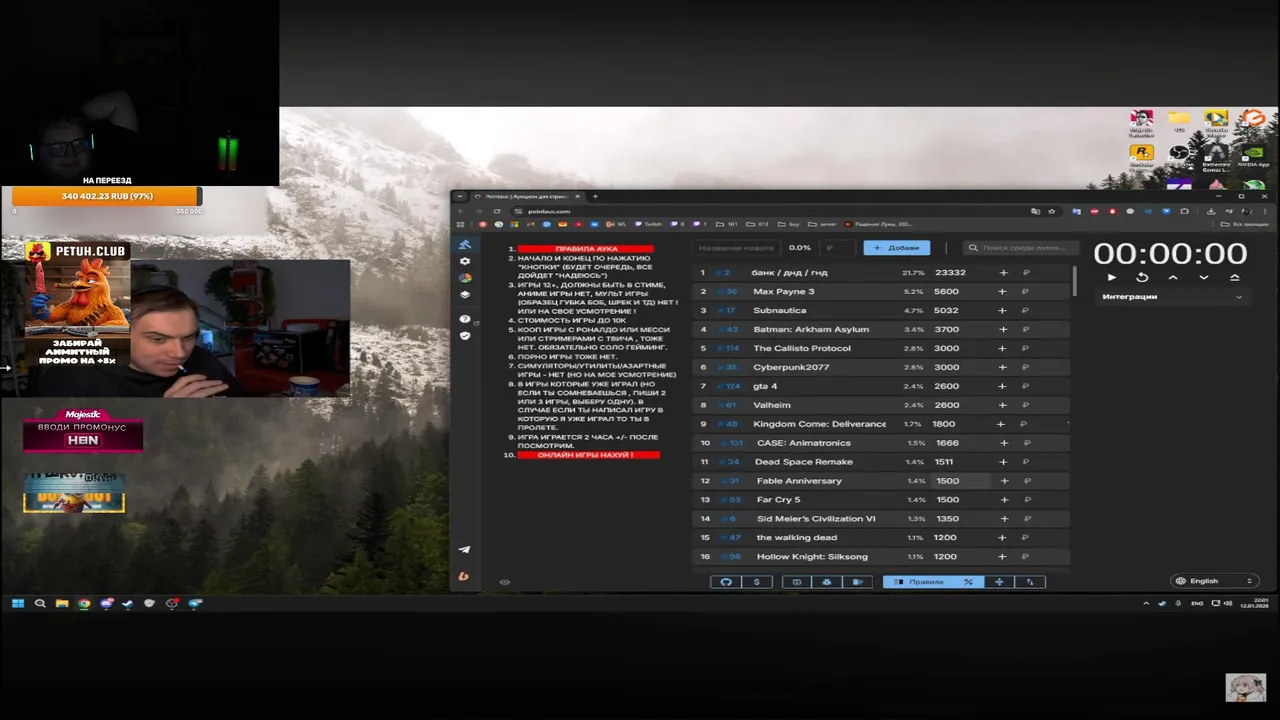Viewport: 1280px width, 720px height.
Task: Open a new browser tab with the plus
Action: (595, 196)
